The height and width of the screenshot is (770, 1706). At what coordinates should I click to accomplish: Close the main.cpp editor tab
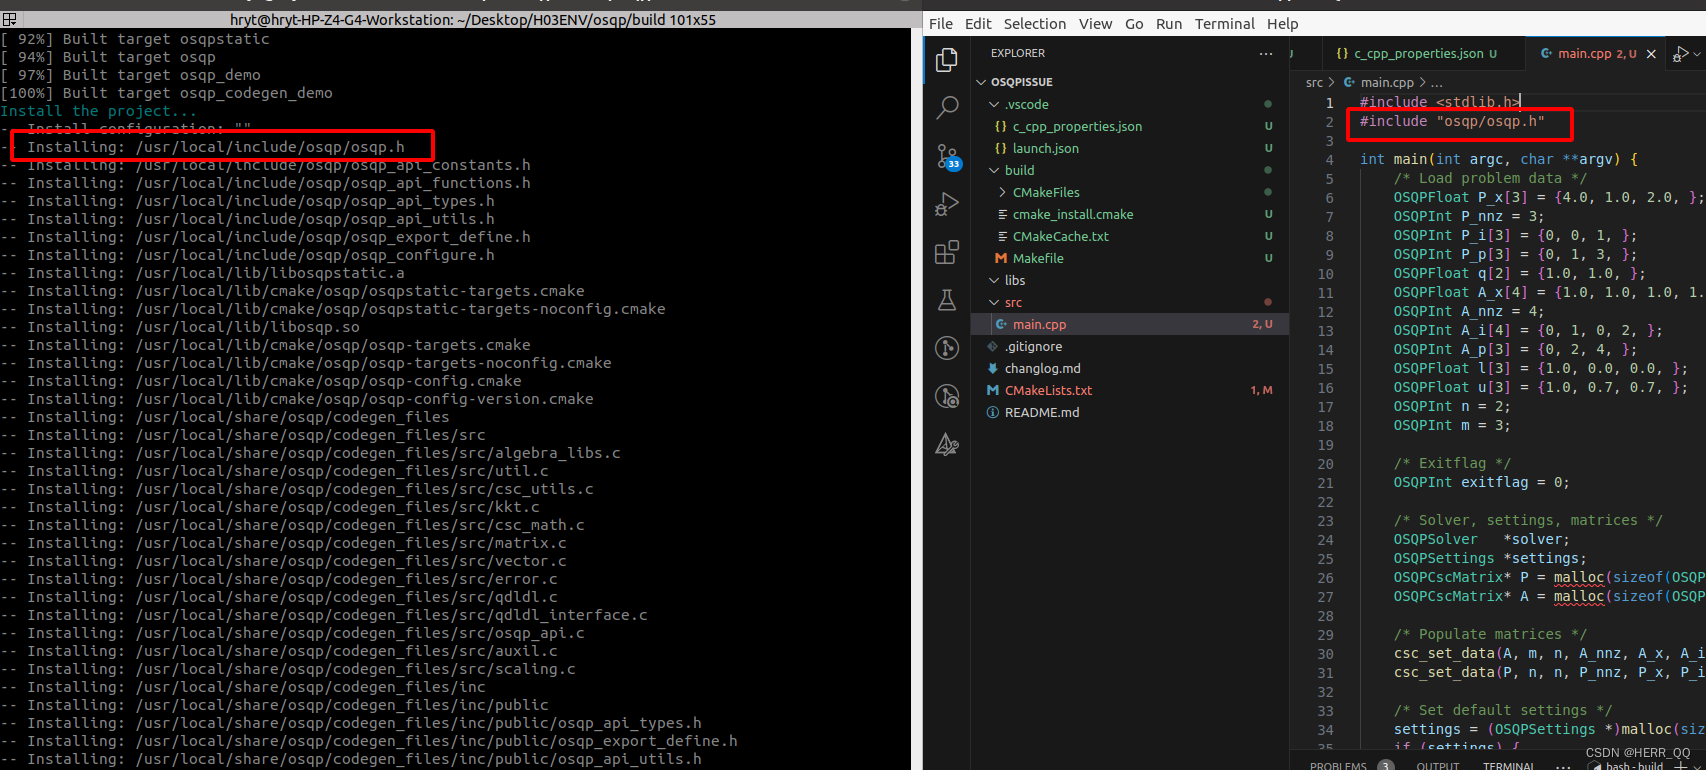[1651, 54]
